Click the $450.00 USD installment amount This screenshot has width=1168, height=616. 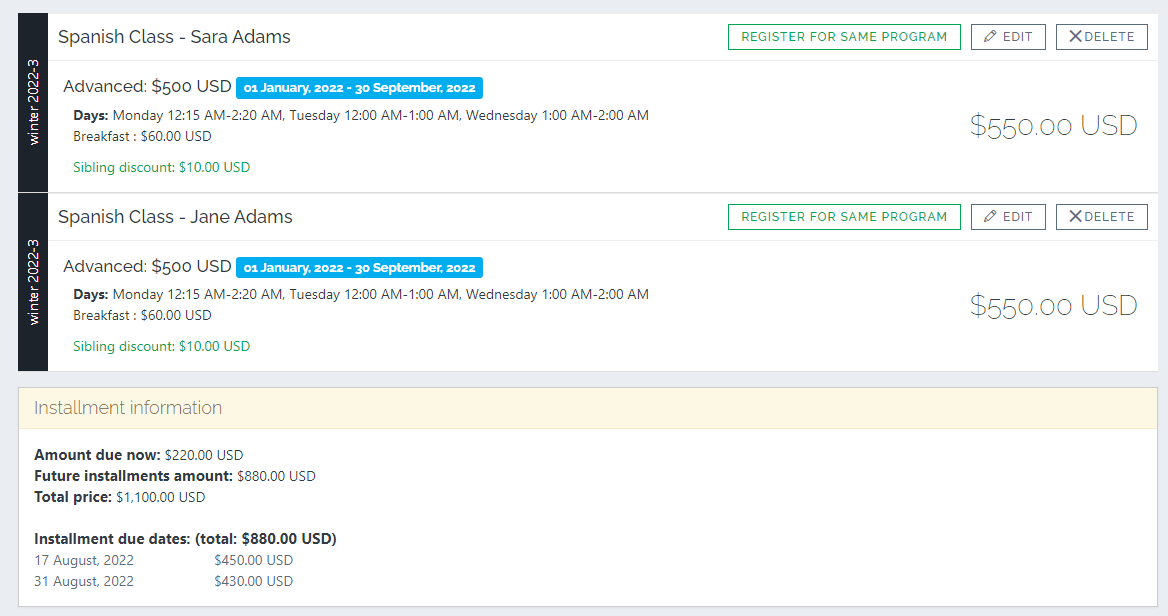click(253, 560)
